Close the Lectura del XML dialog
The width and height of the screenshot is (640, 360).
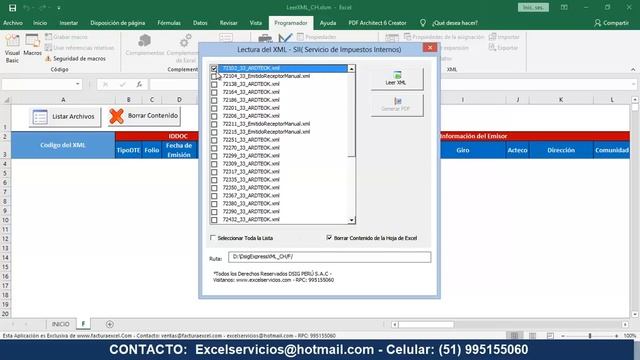430,48
